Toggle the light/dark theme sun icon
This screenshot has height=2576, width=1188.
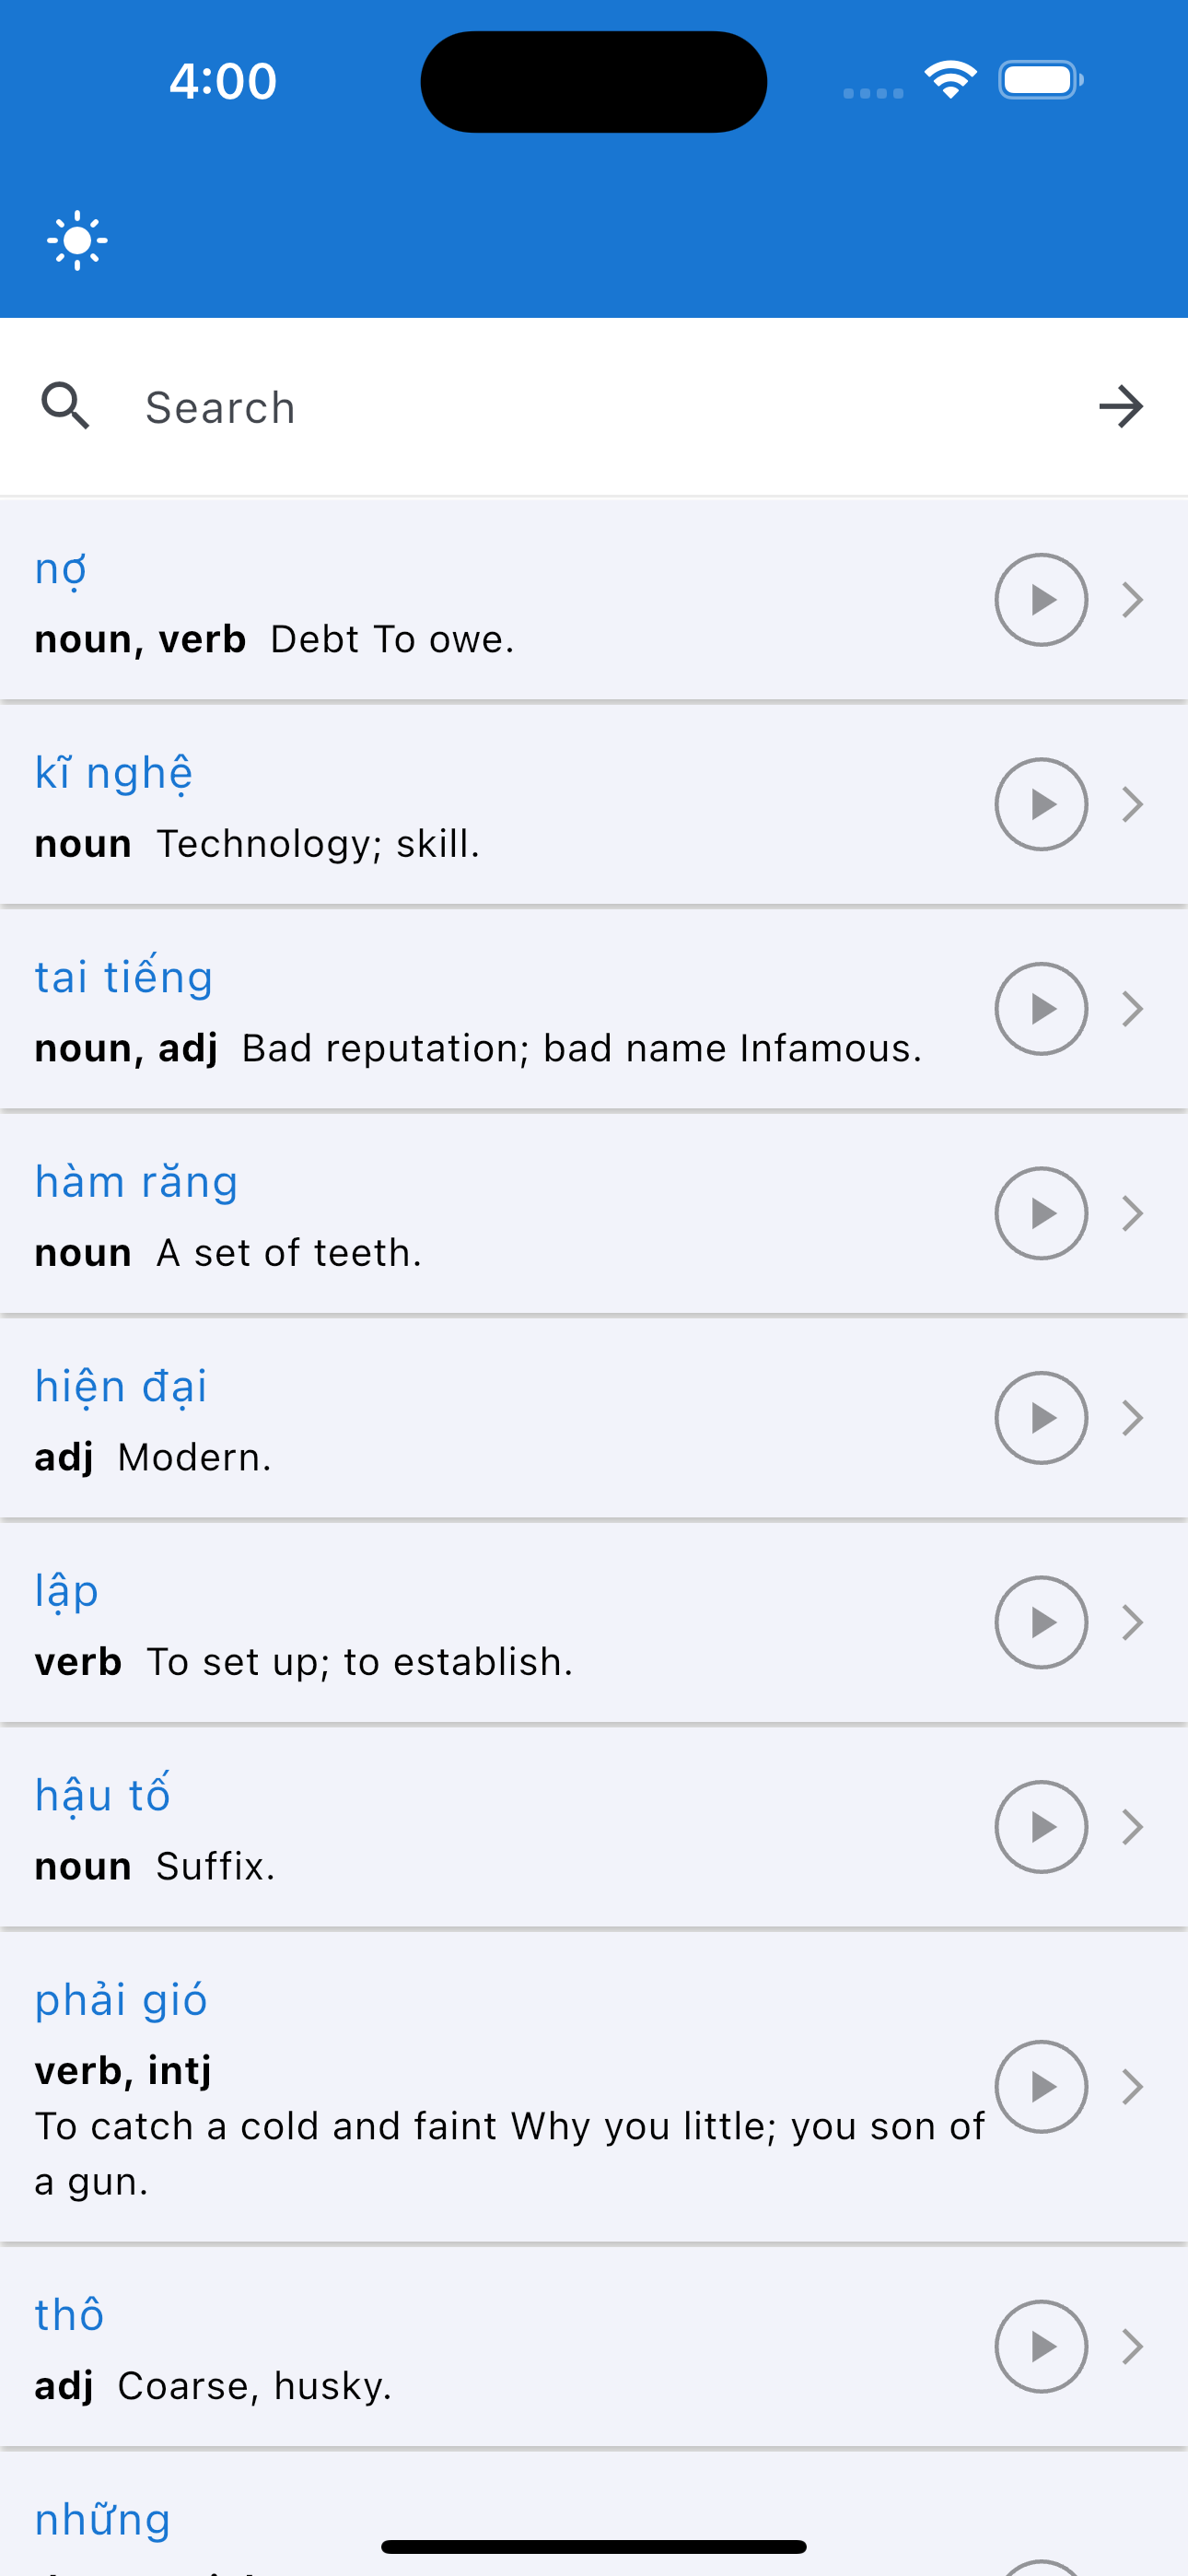(x=77, y=241)
